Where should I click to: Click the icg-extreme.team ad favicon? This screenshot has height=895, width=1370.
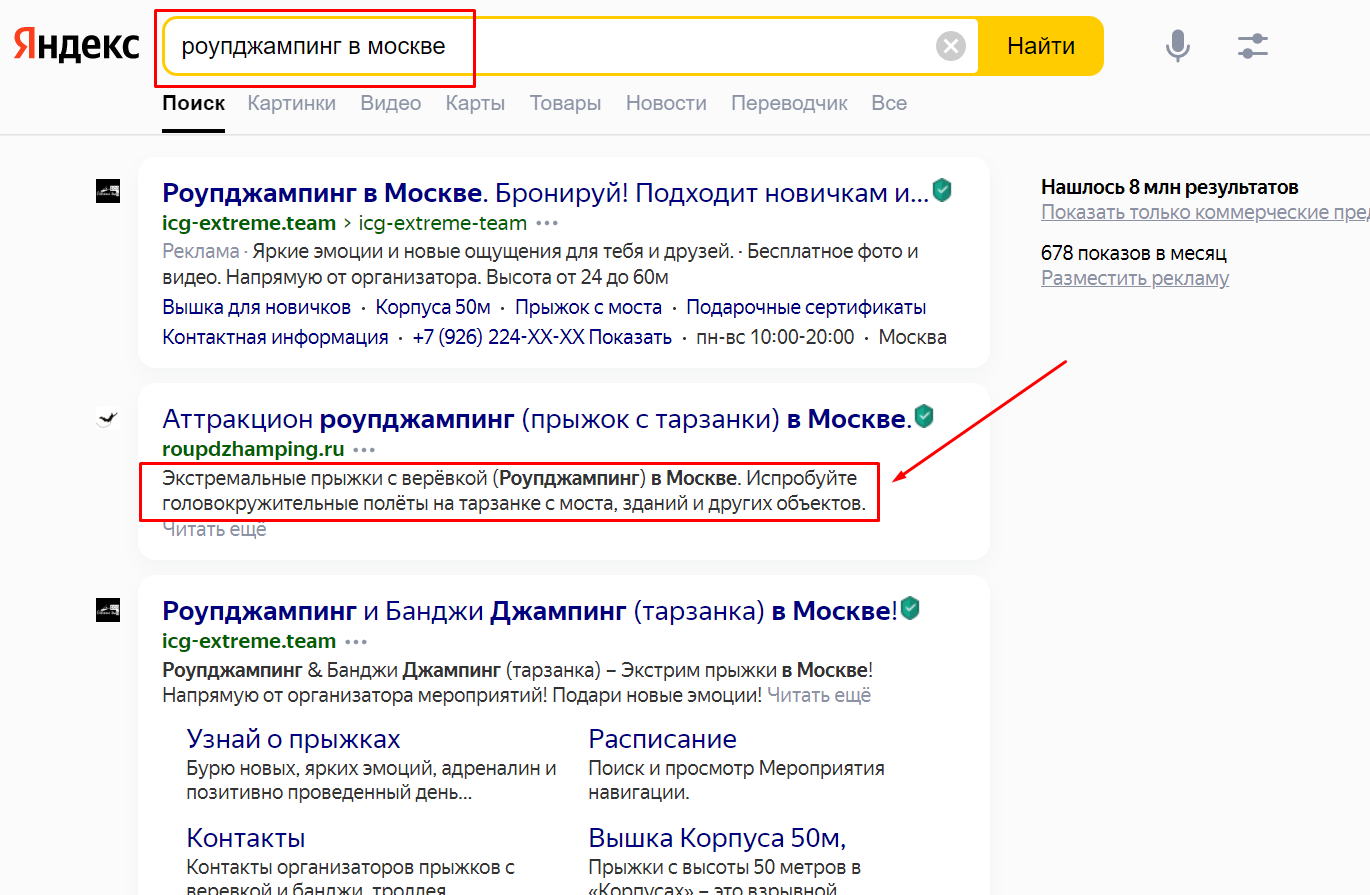108,192
